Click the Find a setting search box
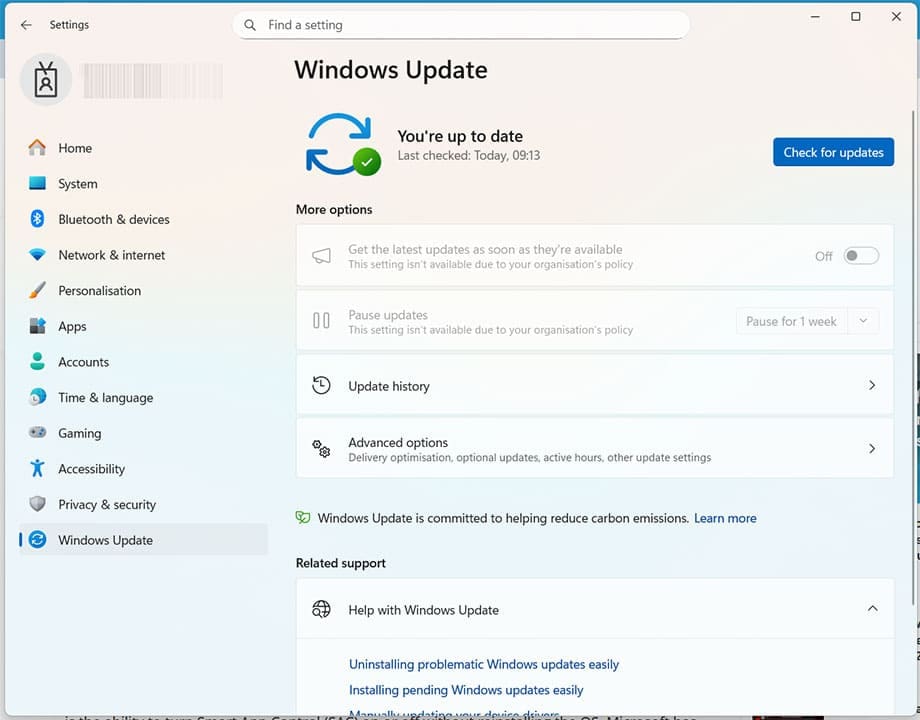Screen dimensions: 920x720 click(x=461, y=25)
